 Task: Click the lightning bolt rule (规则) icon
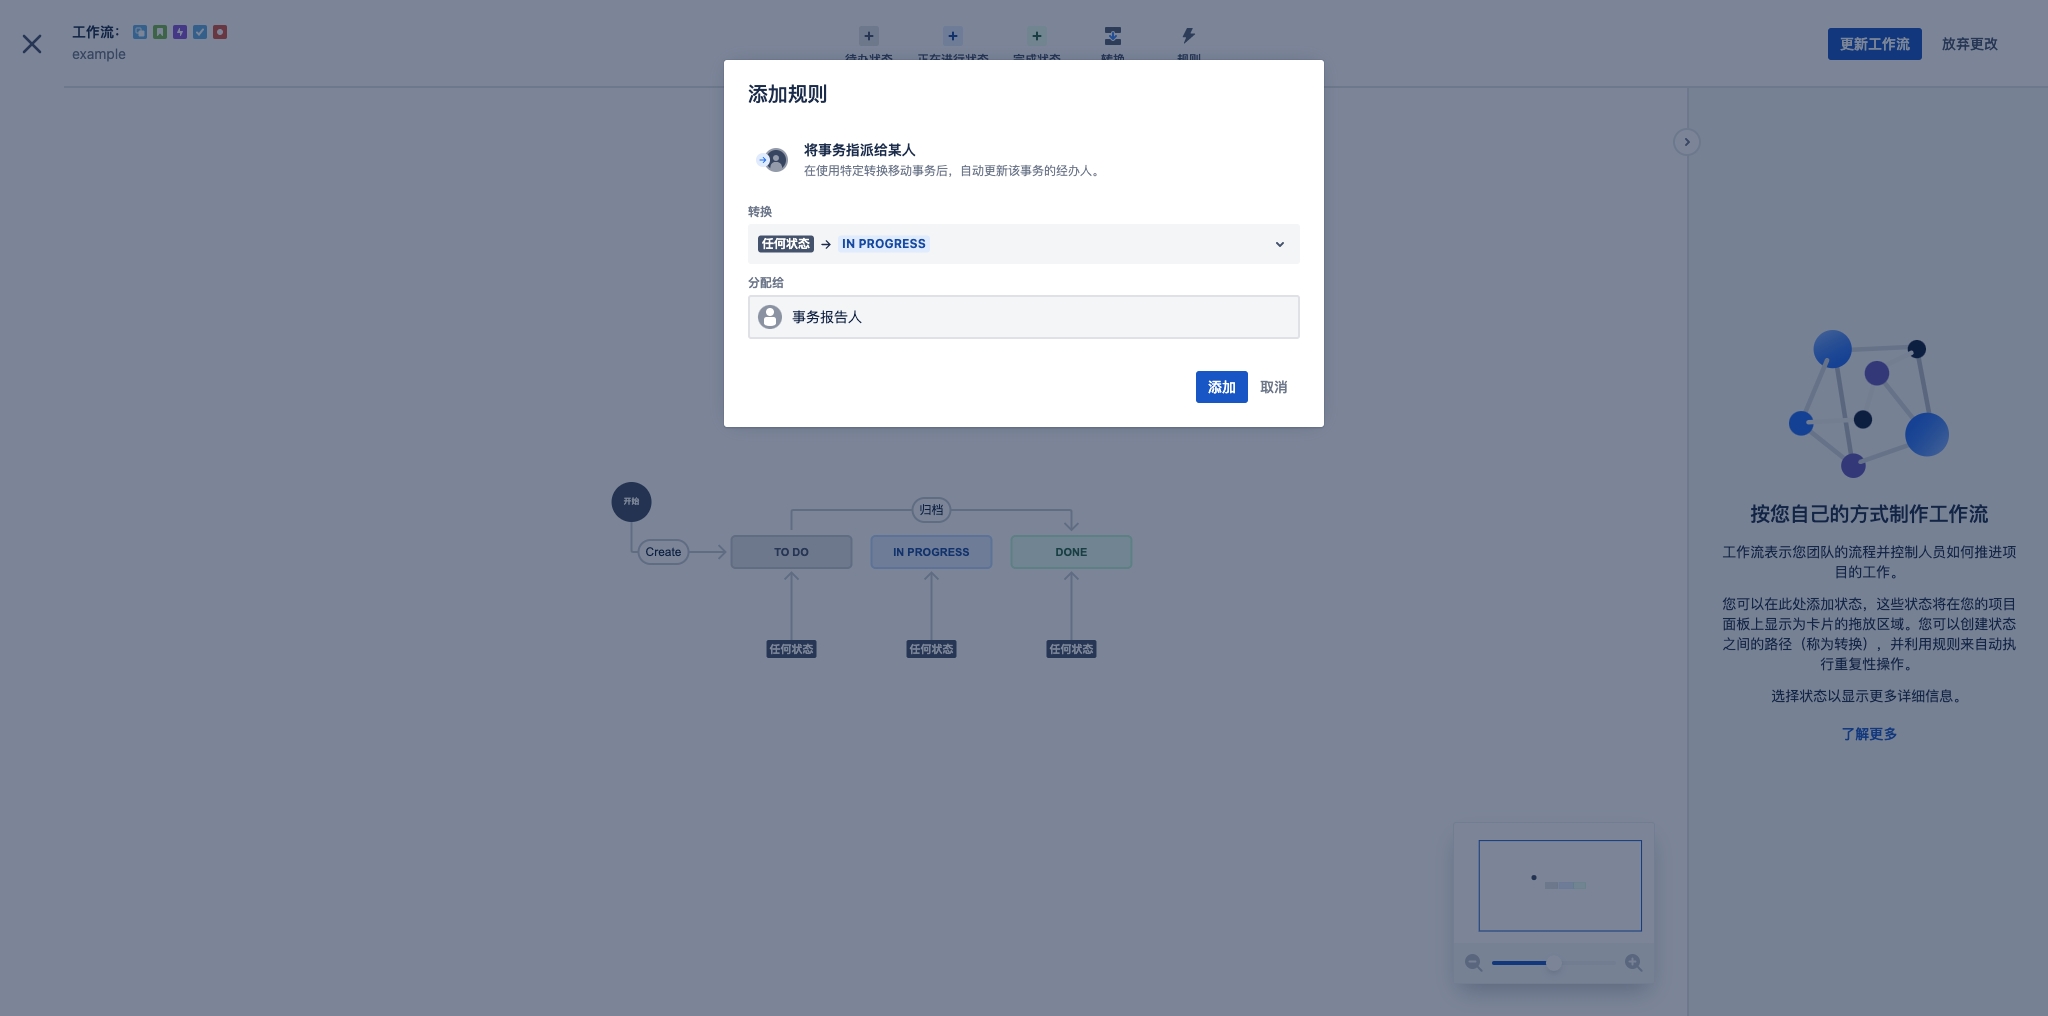[1188, 36]
